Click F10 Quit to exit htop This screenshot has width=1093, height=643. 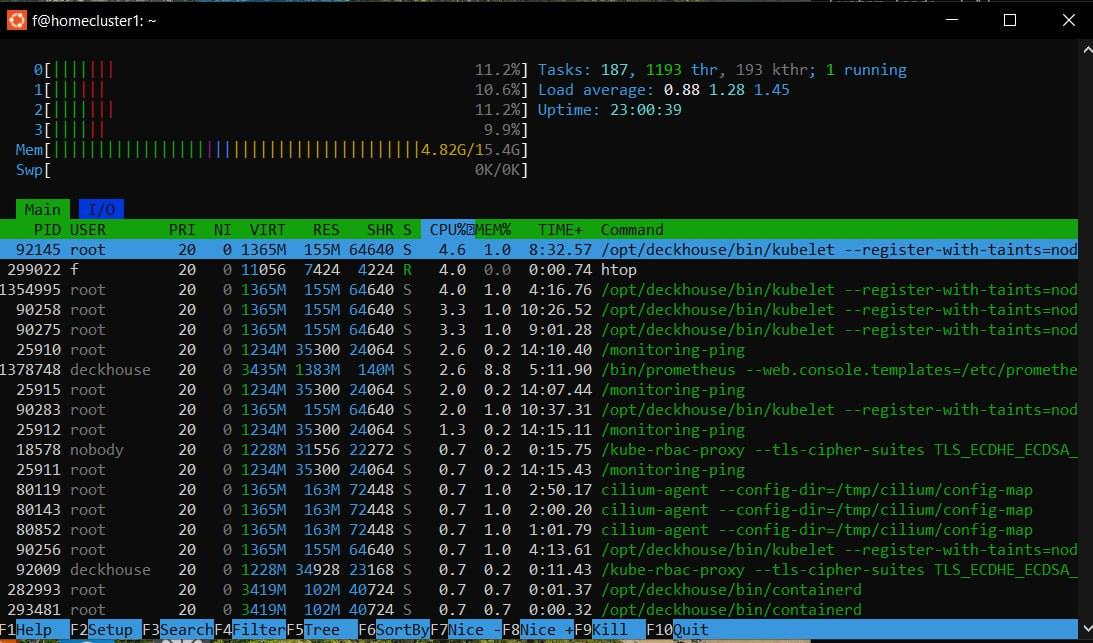[678, 630]
